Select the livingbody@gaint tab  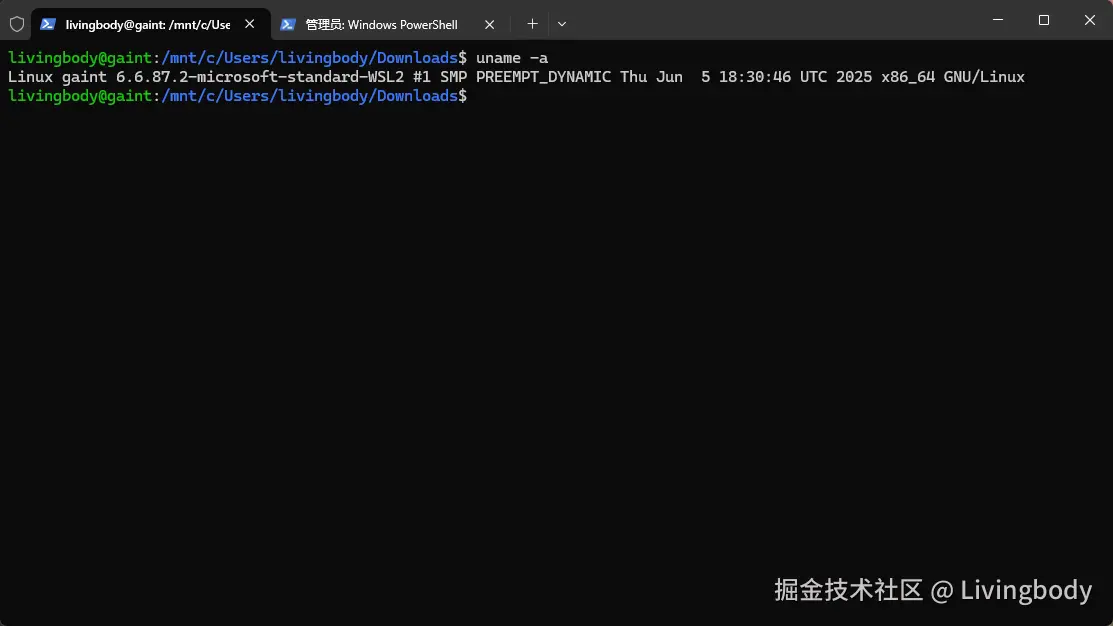point(150,23)
